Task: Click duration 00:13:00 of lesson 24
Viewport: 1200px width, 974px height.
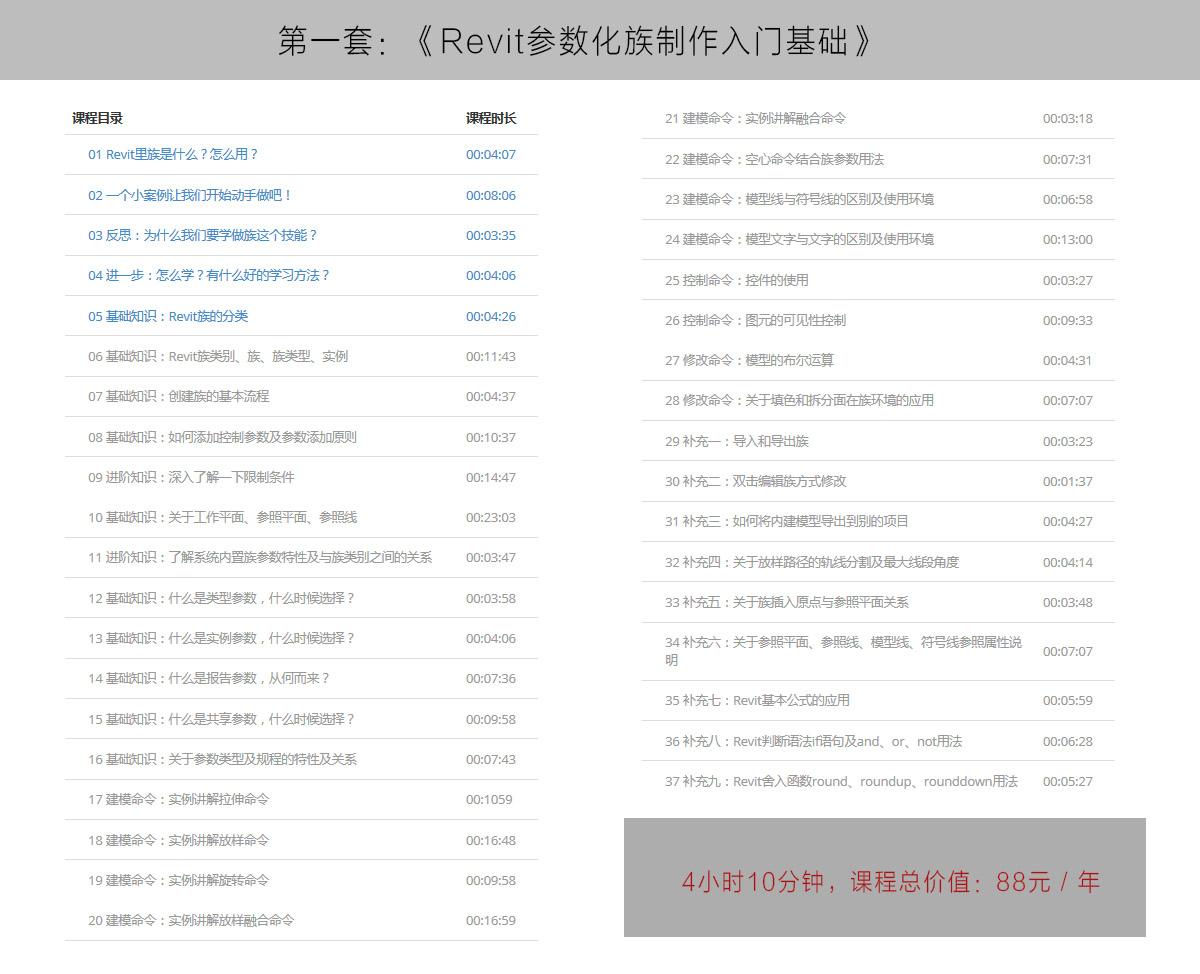Action: 1068,239
